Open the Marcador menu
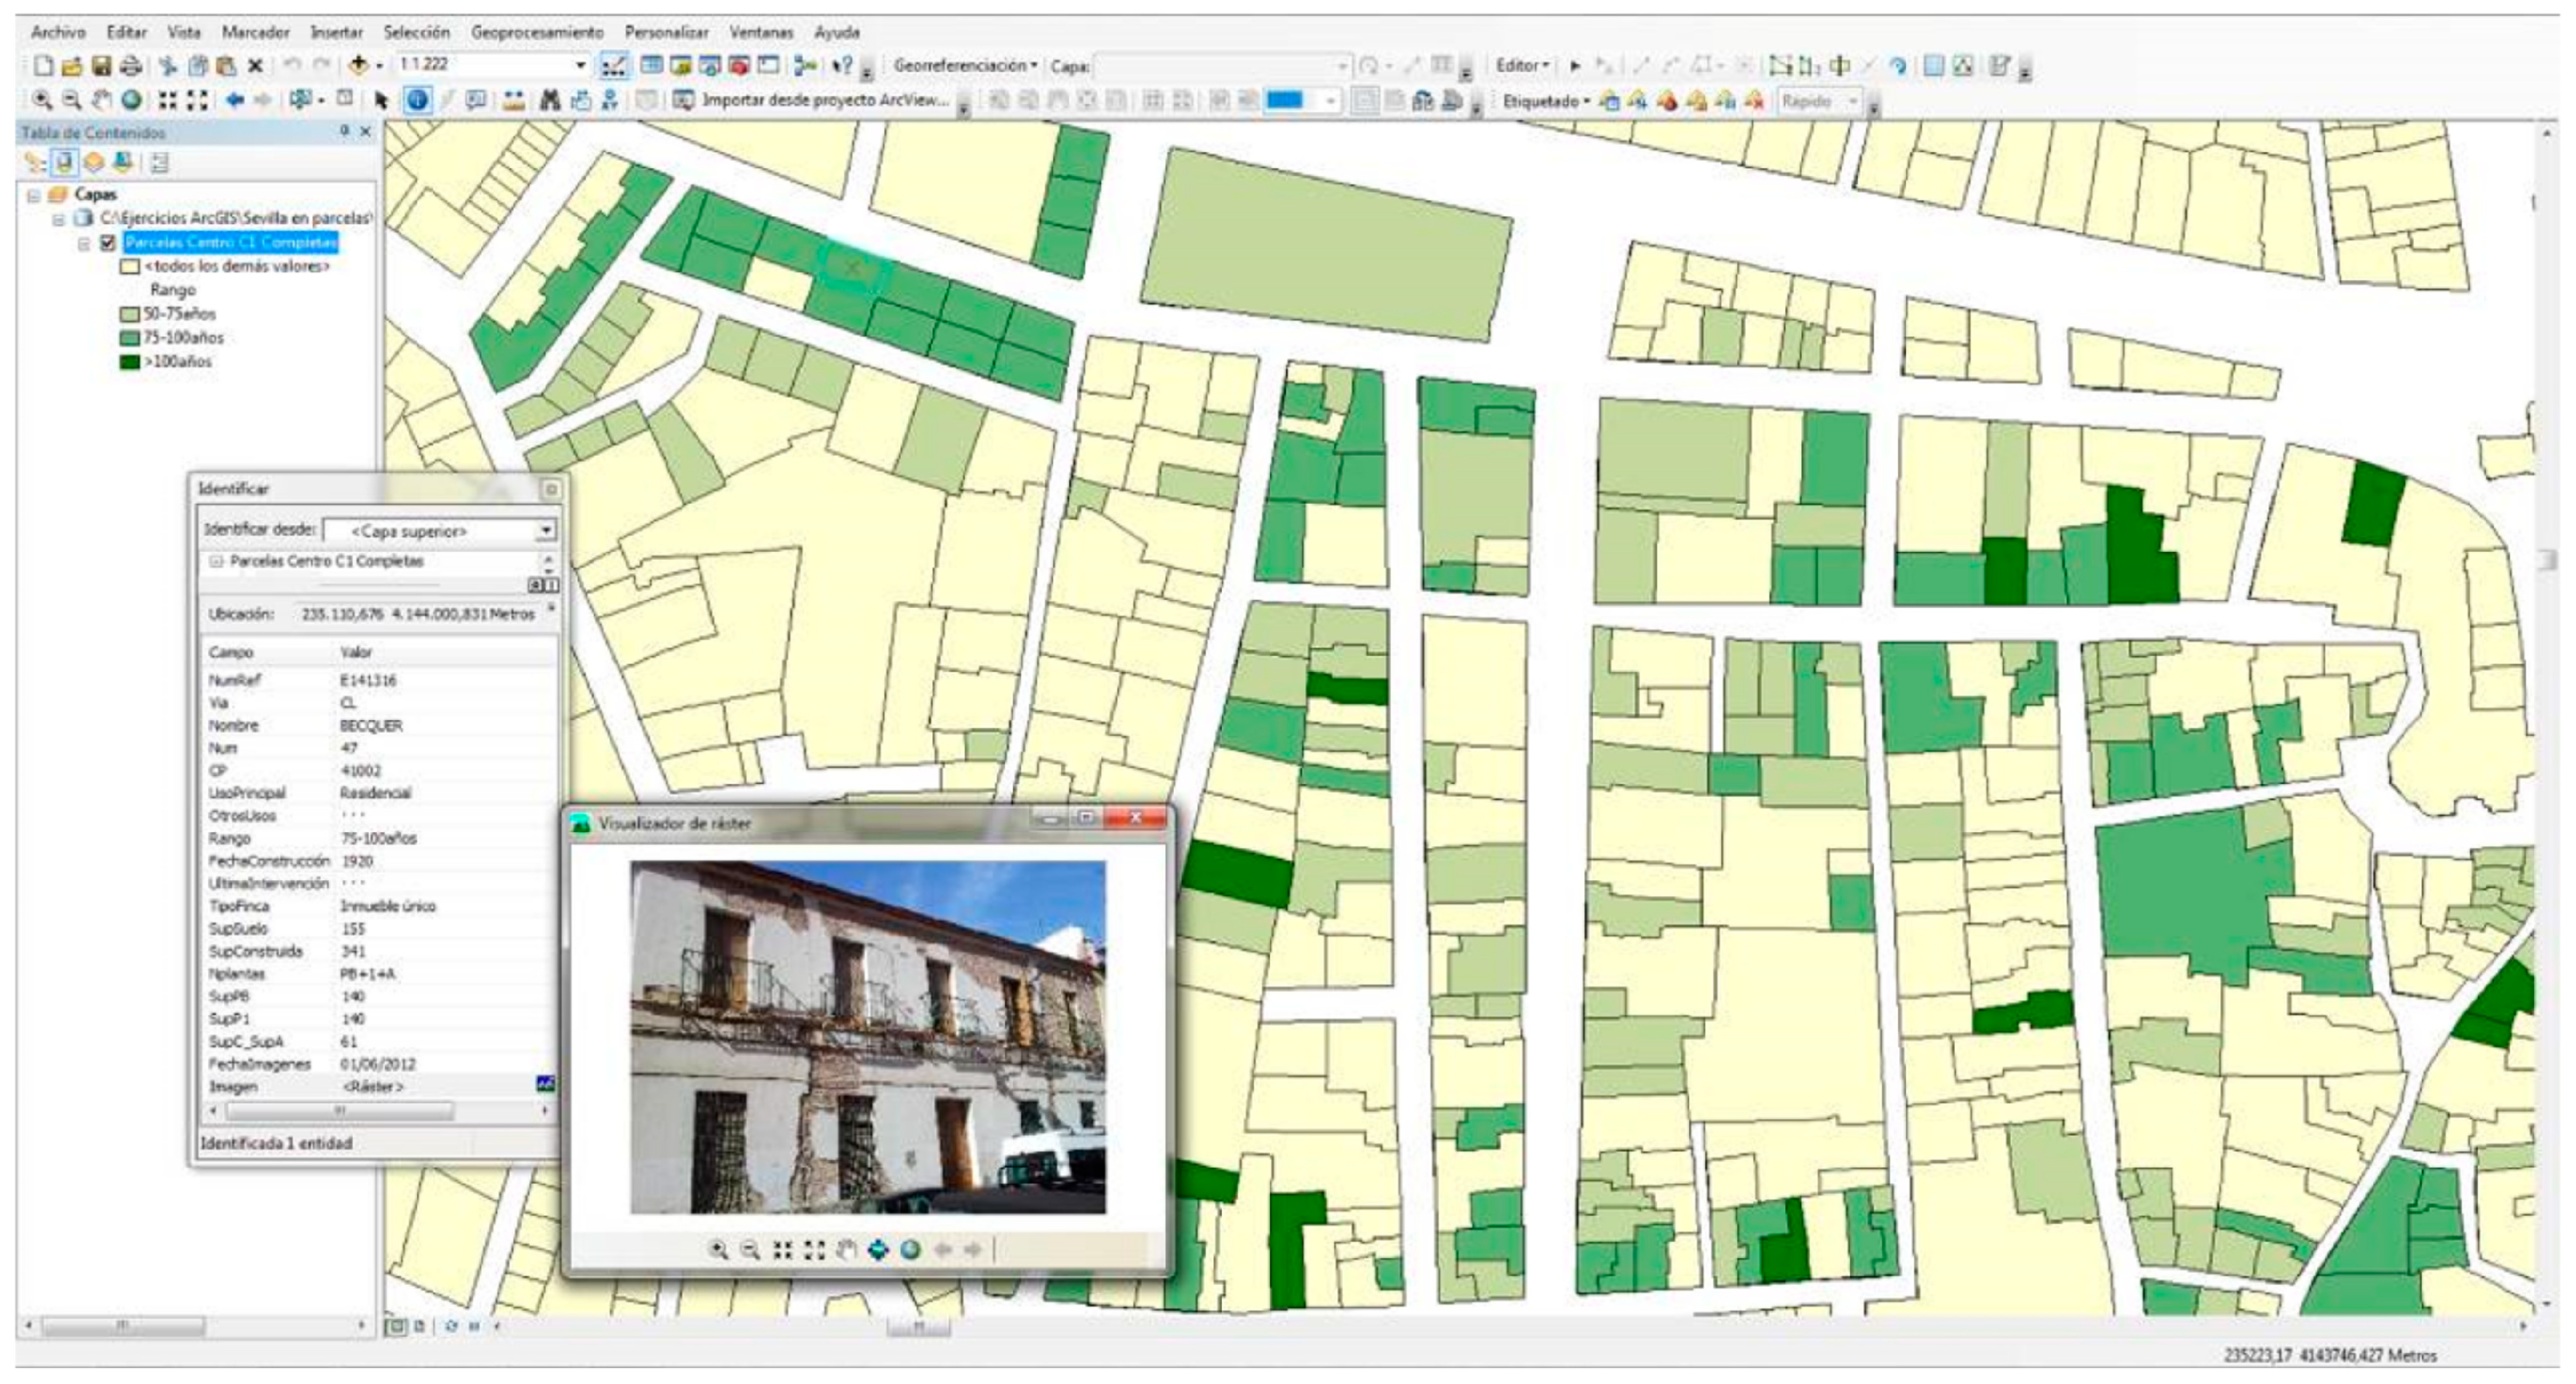The width and height of the screenshot is (2576, 1384). (255, 32)
